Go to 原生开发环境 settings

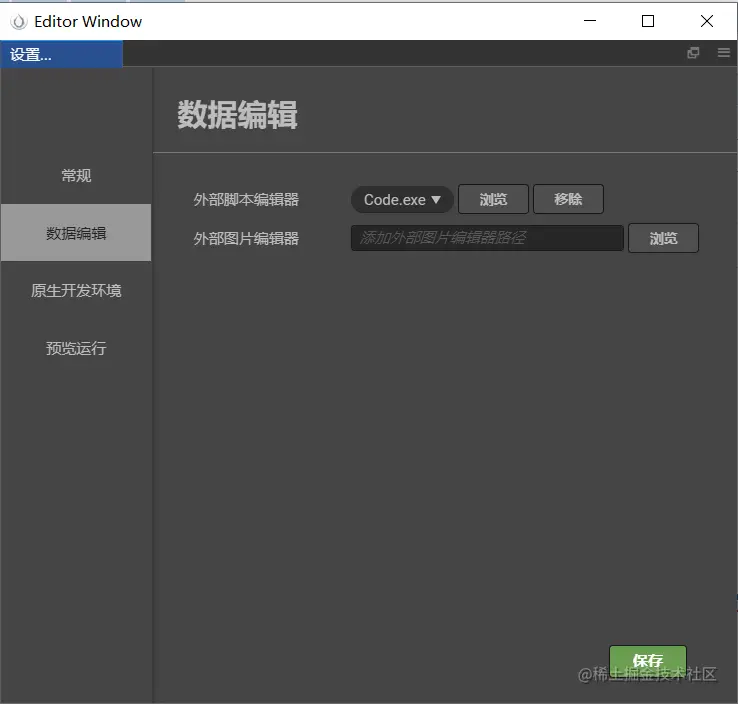coord(76,290)
